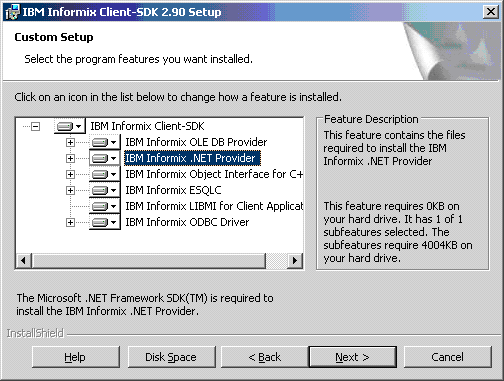Check required Disk Space

(x=171, y=357)
